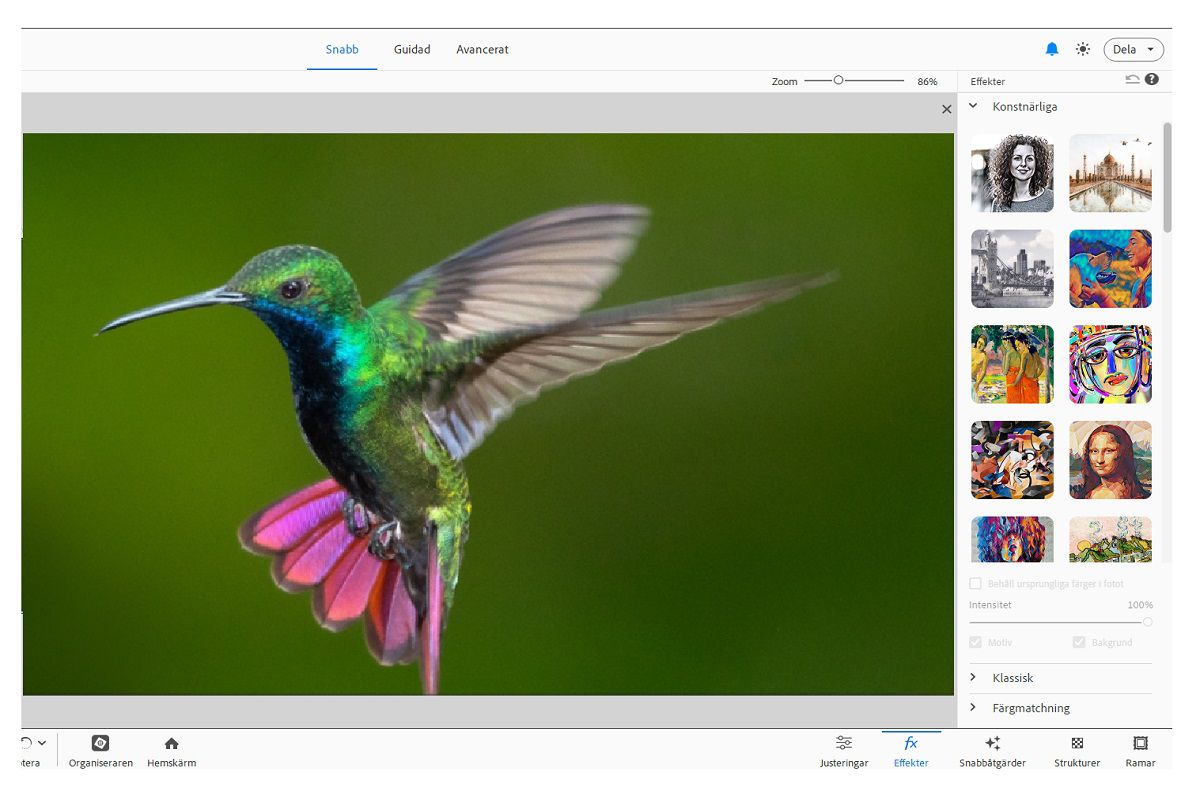Apply the curly-haired woman sketch effect
Screen dimensions: 1200x795
click(x=1012, y=173)
